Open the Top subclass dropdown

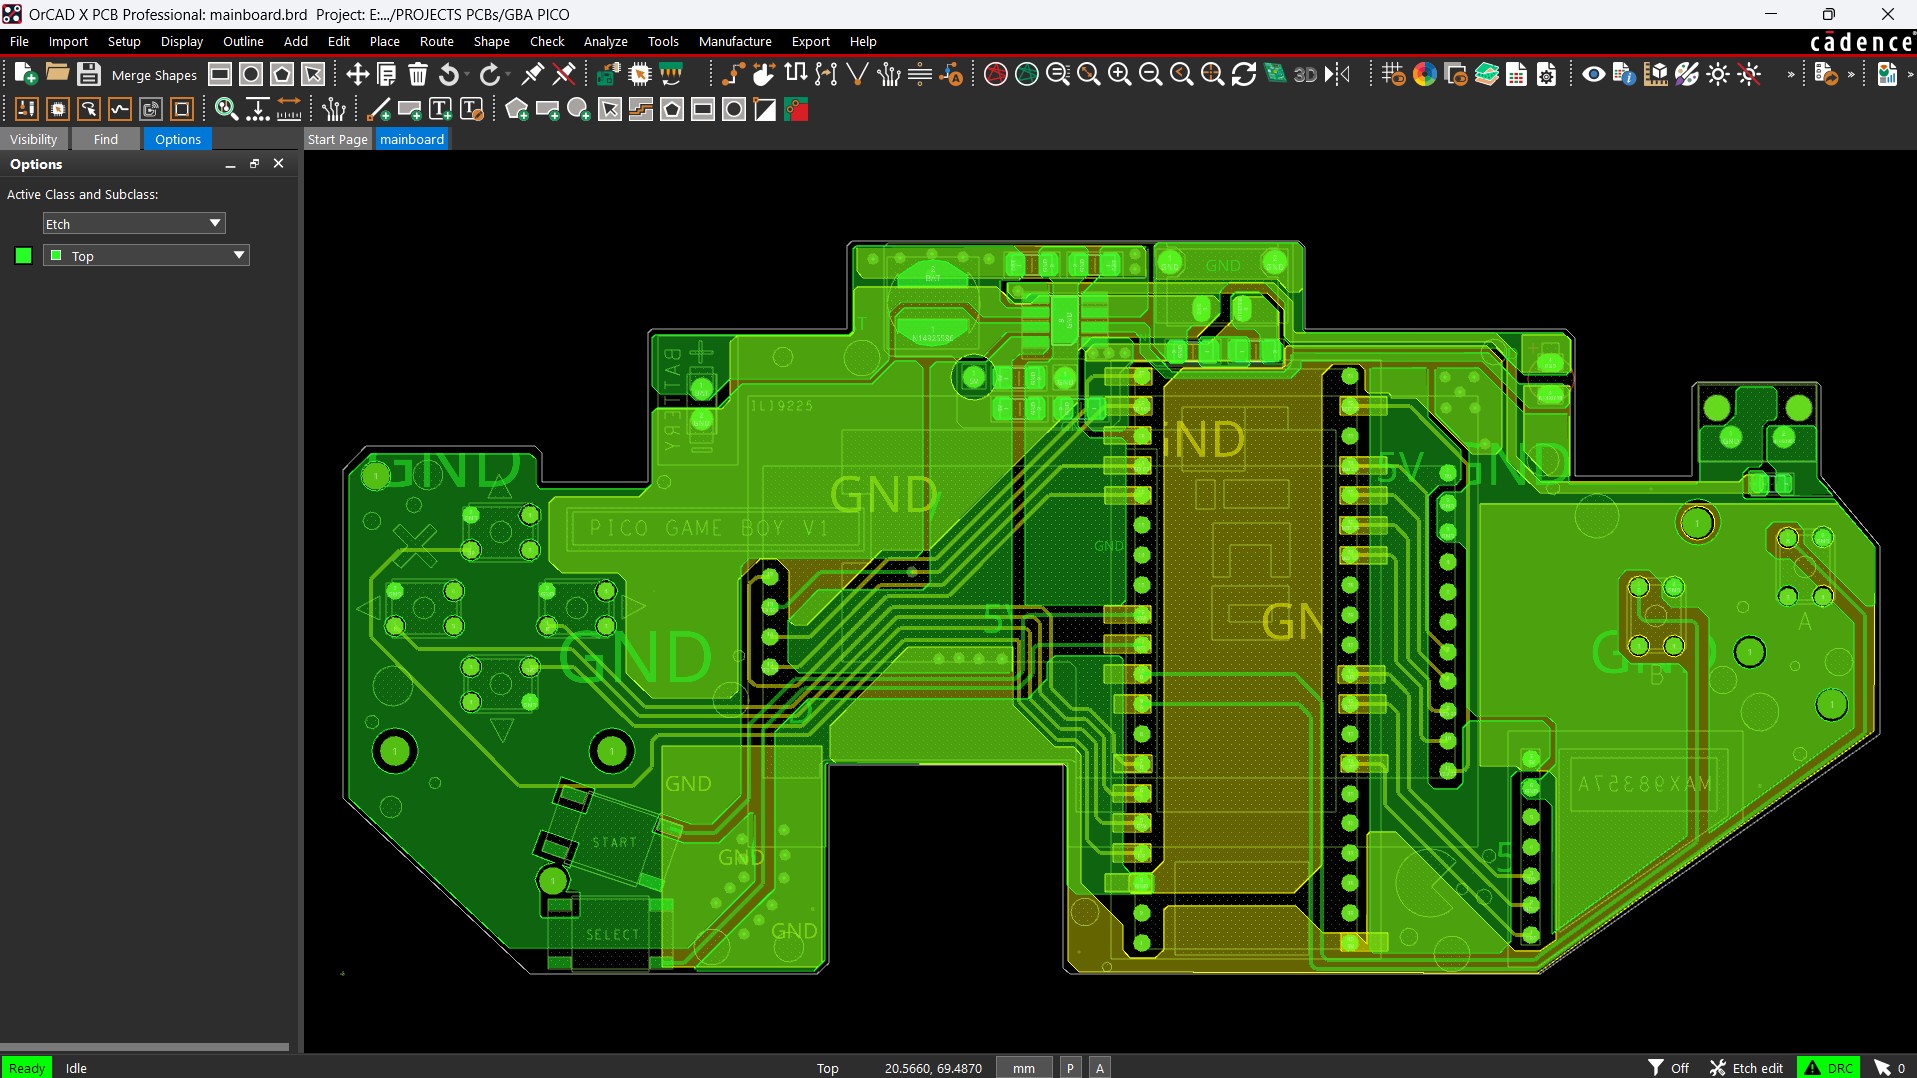[x=238, y=255]
